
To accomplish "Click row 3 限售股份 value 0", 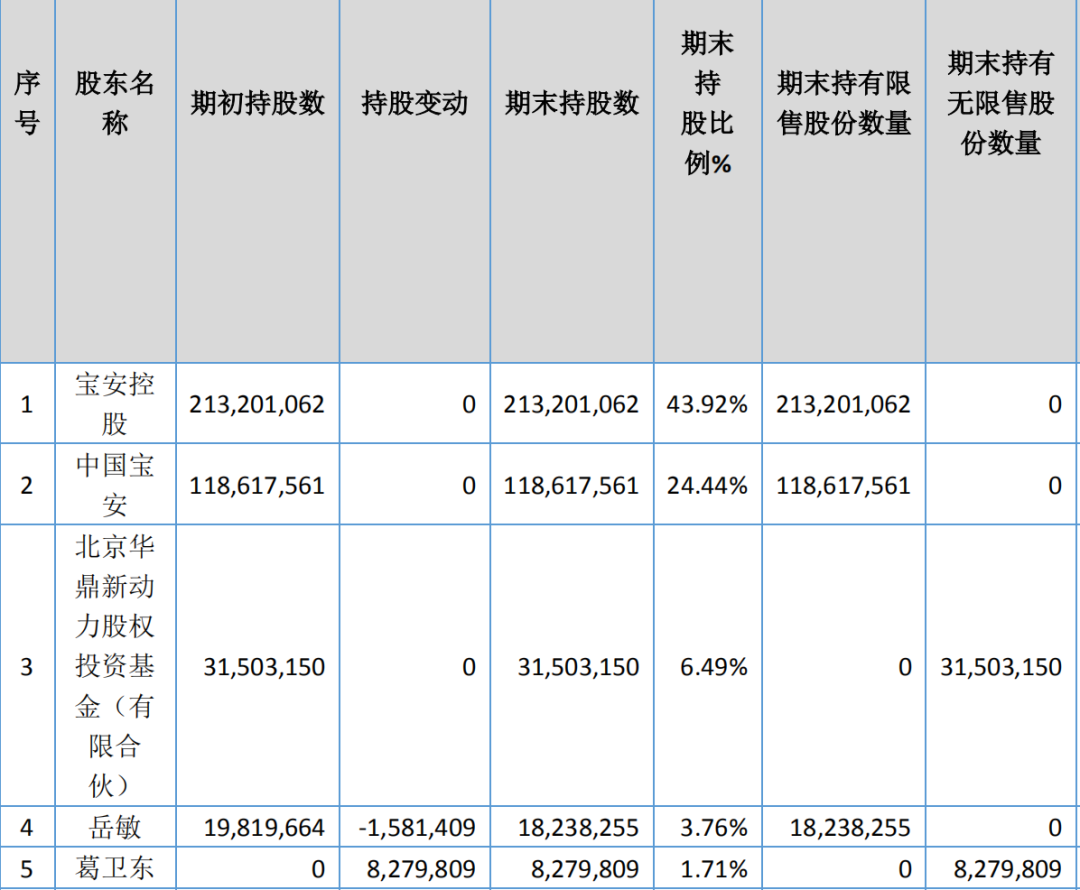I will click(905, 667).
